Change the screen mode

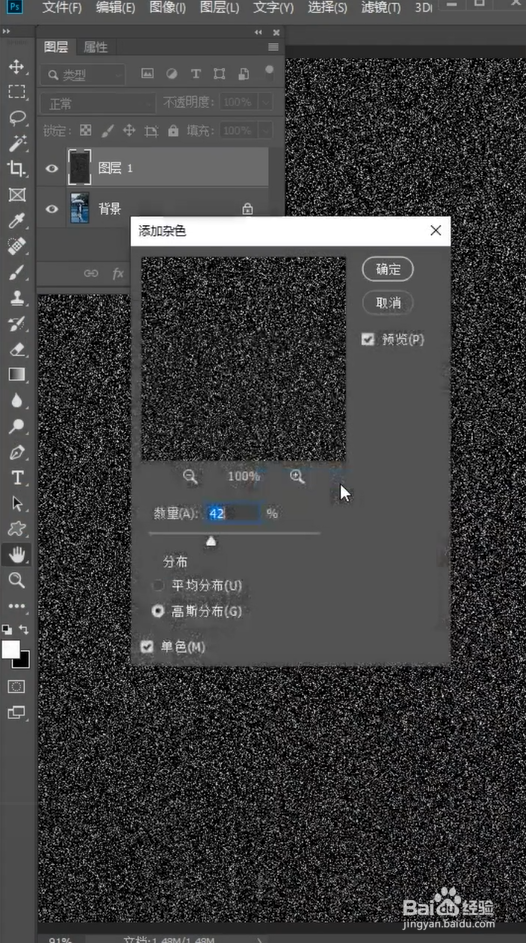pos(16,713)
